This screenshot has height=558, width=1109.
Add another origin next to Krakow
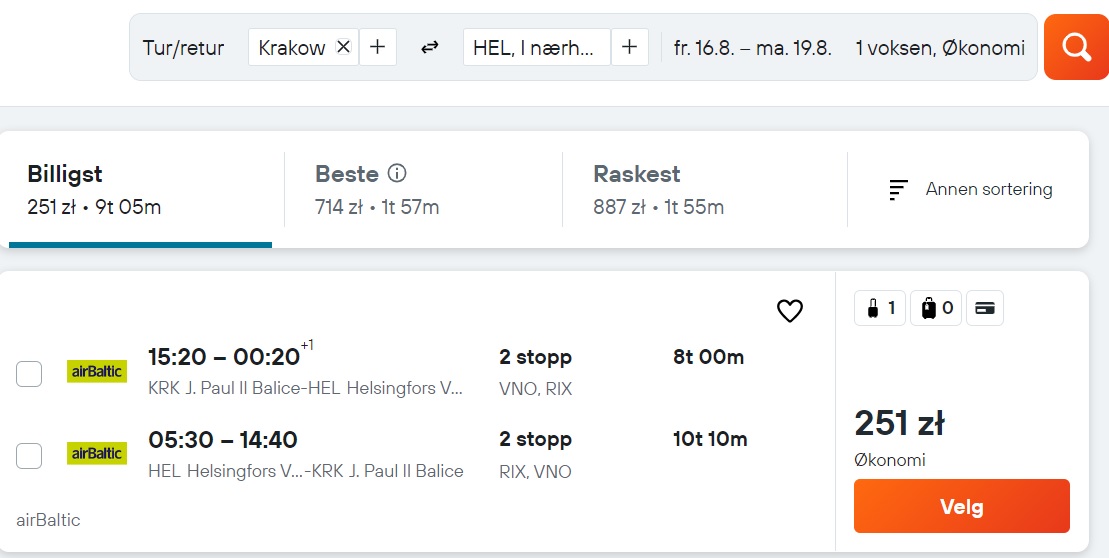[378, 47]
